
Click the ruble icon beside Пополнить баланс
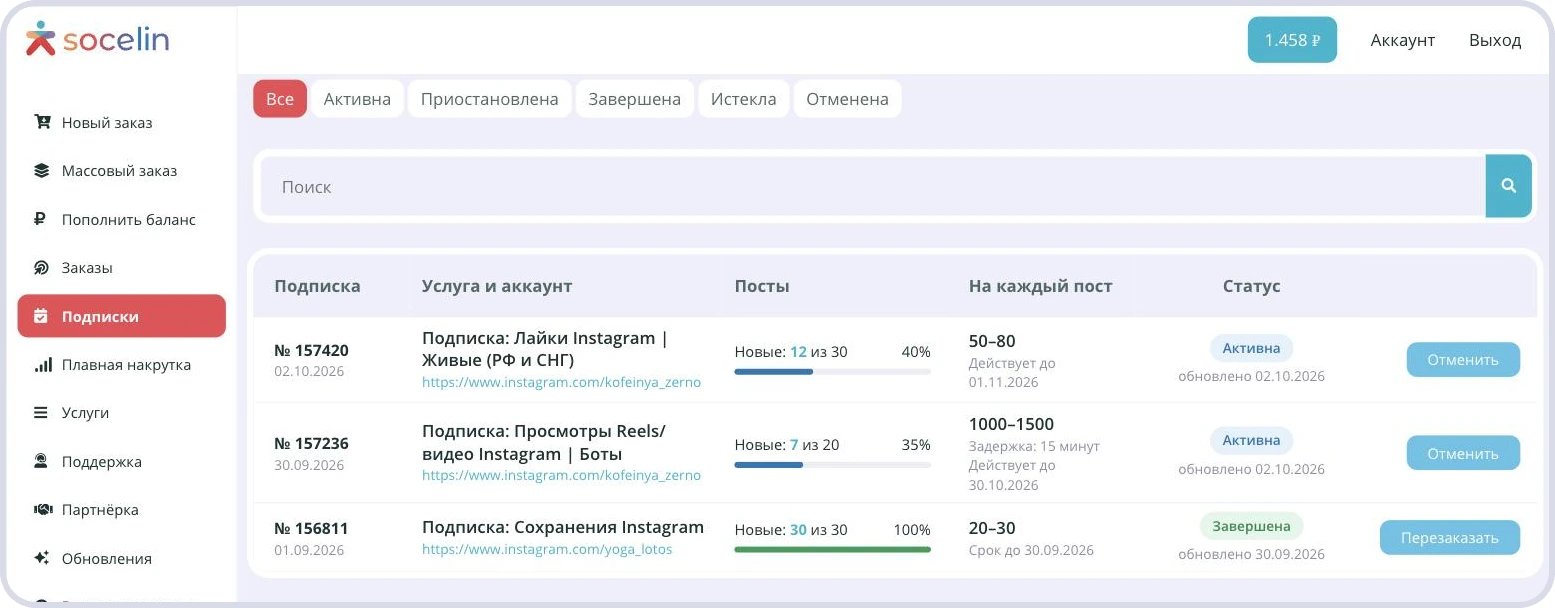click(x=42, y=219)
